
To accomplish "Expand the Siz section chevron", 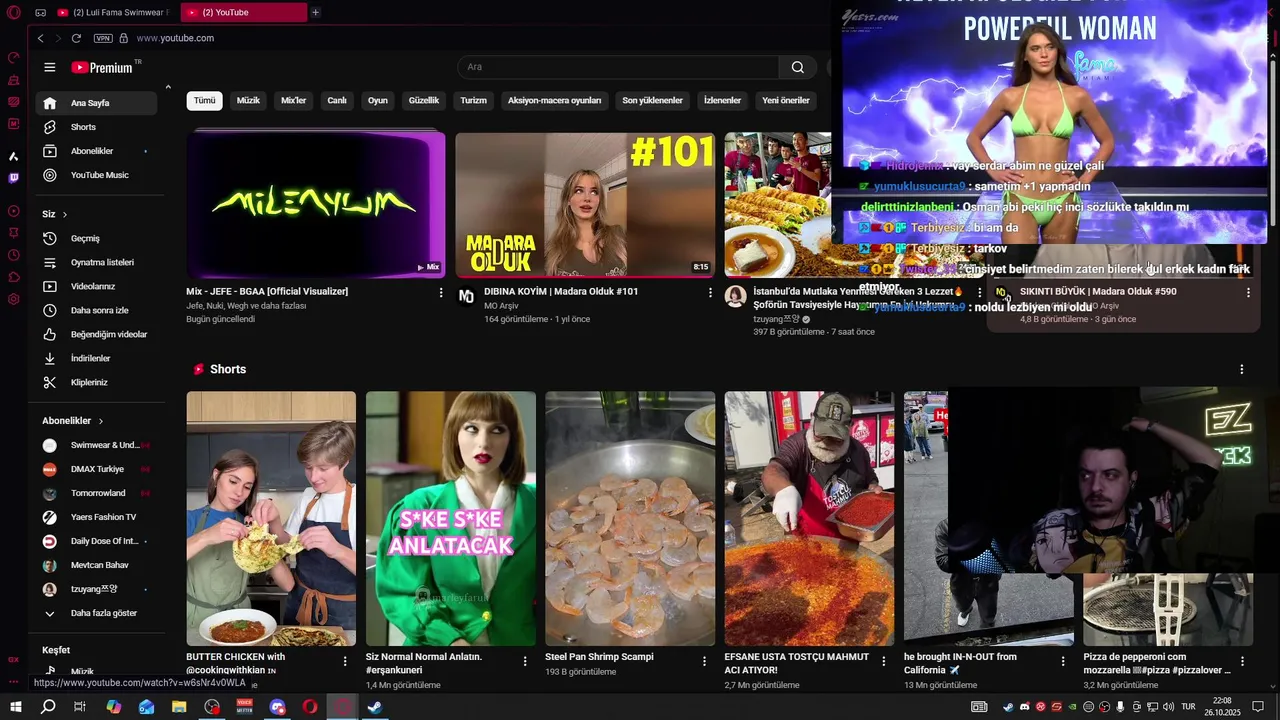I will pyautogui.click(x=65, y=214).
